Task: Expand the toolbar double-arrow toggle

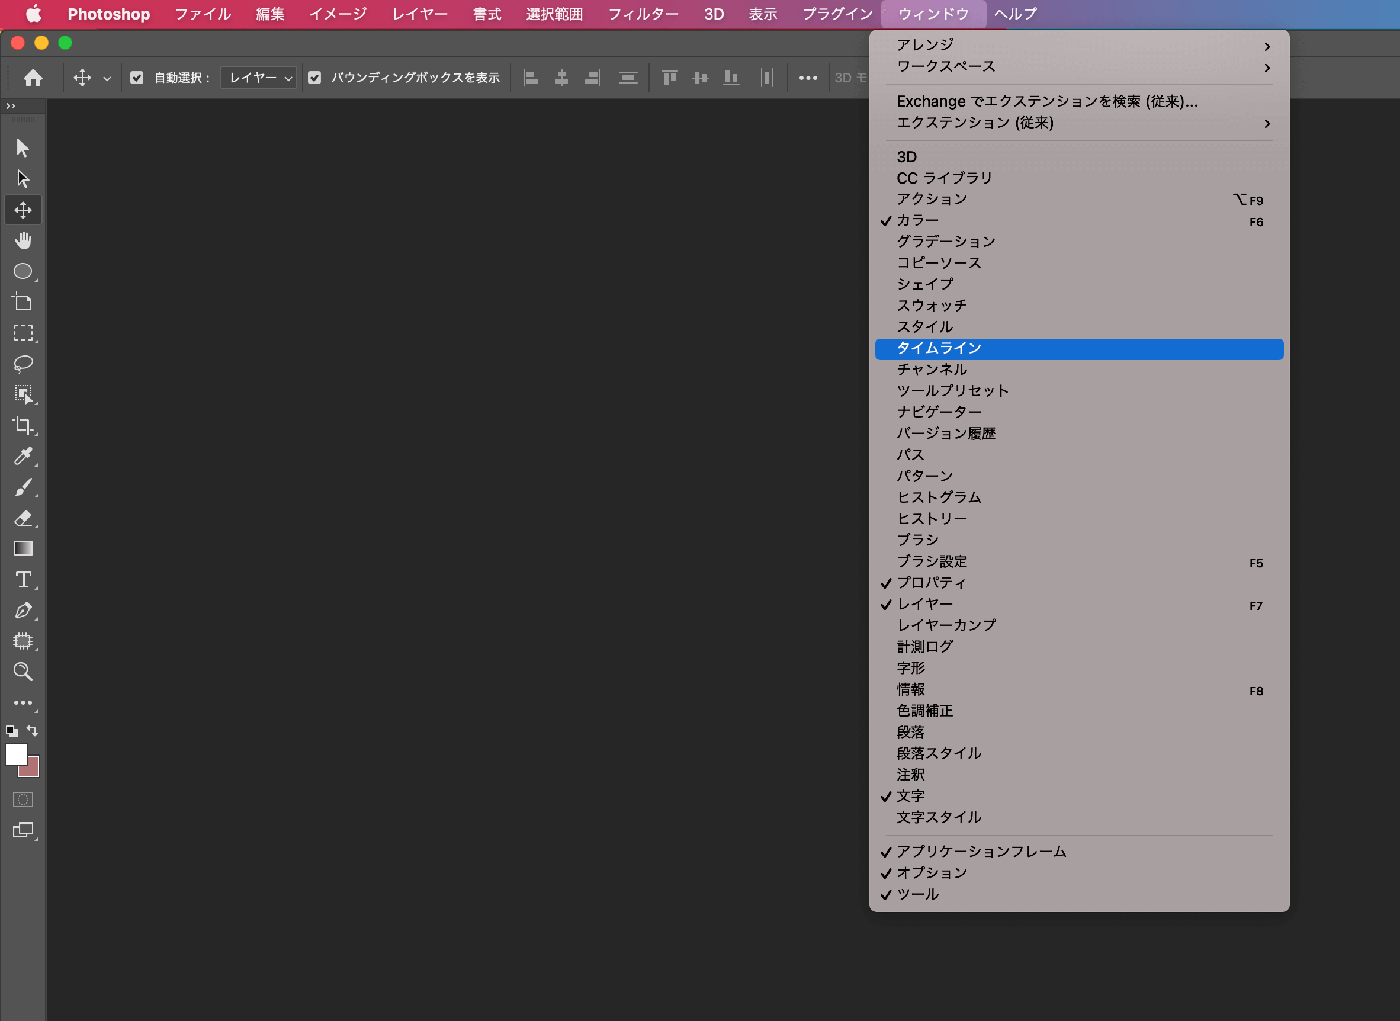Action: [11, 106]
